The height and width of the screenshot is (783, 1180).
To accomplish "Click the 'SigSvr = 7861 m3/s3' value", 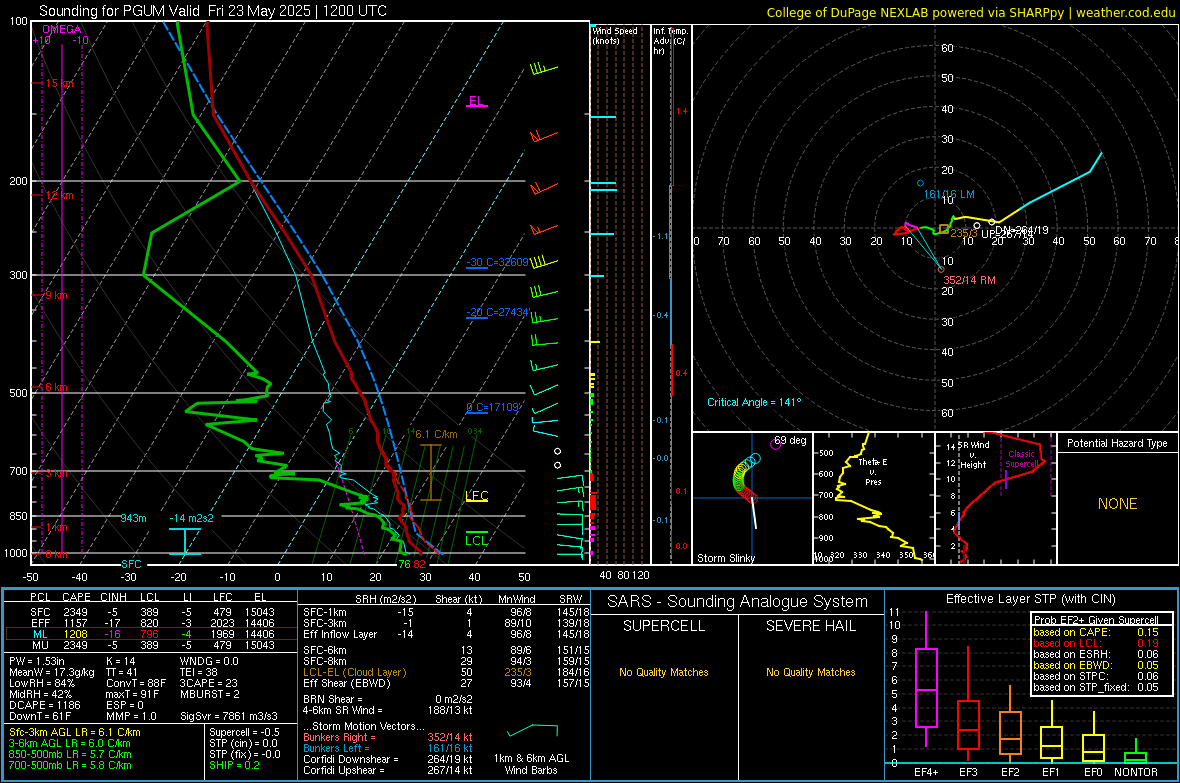I will (229, 716).
